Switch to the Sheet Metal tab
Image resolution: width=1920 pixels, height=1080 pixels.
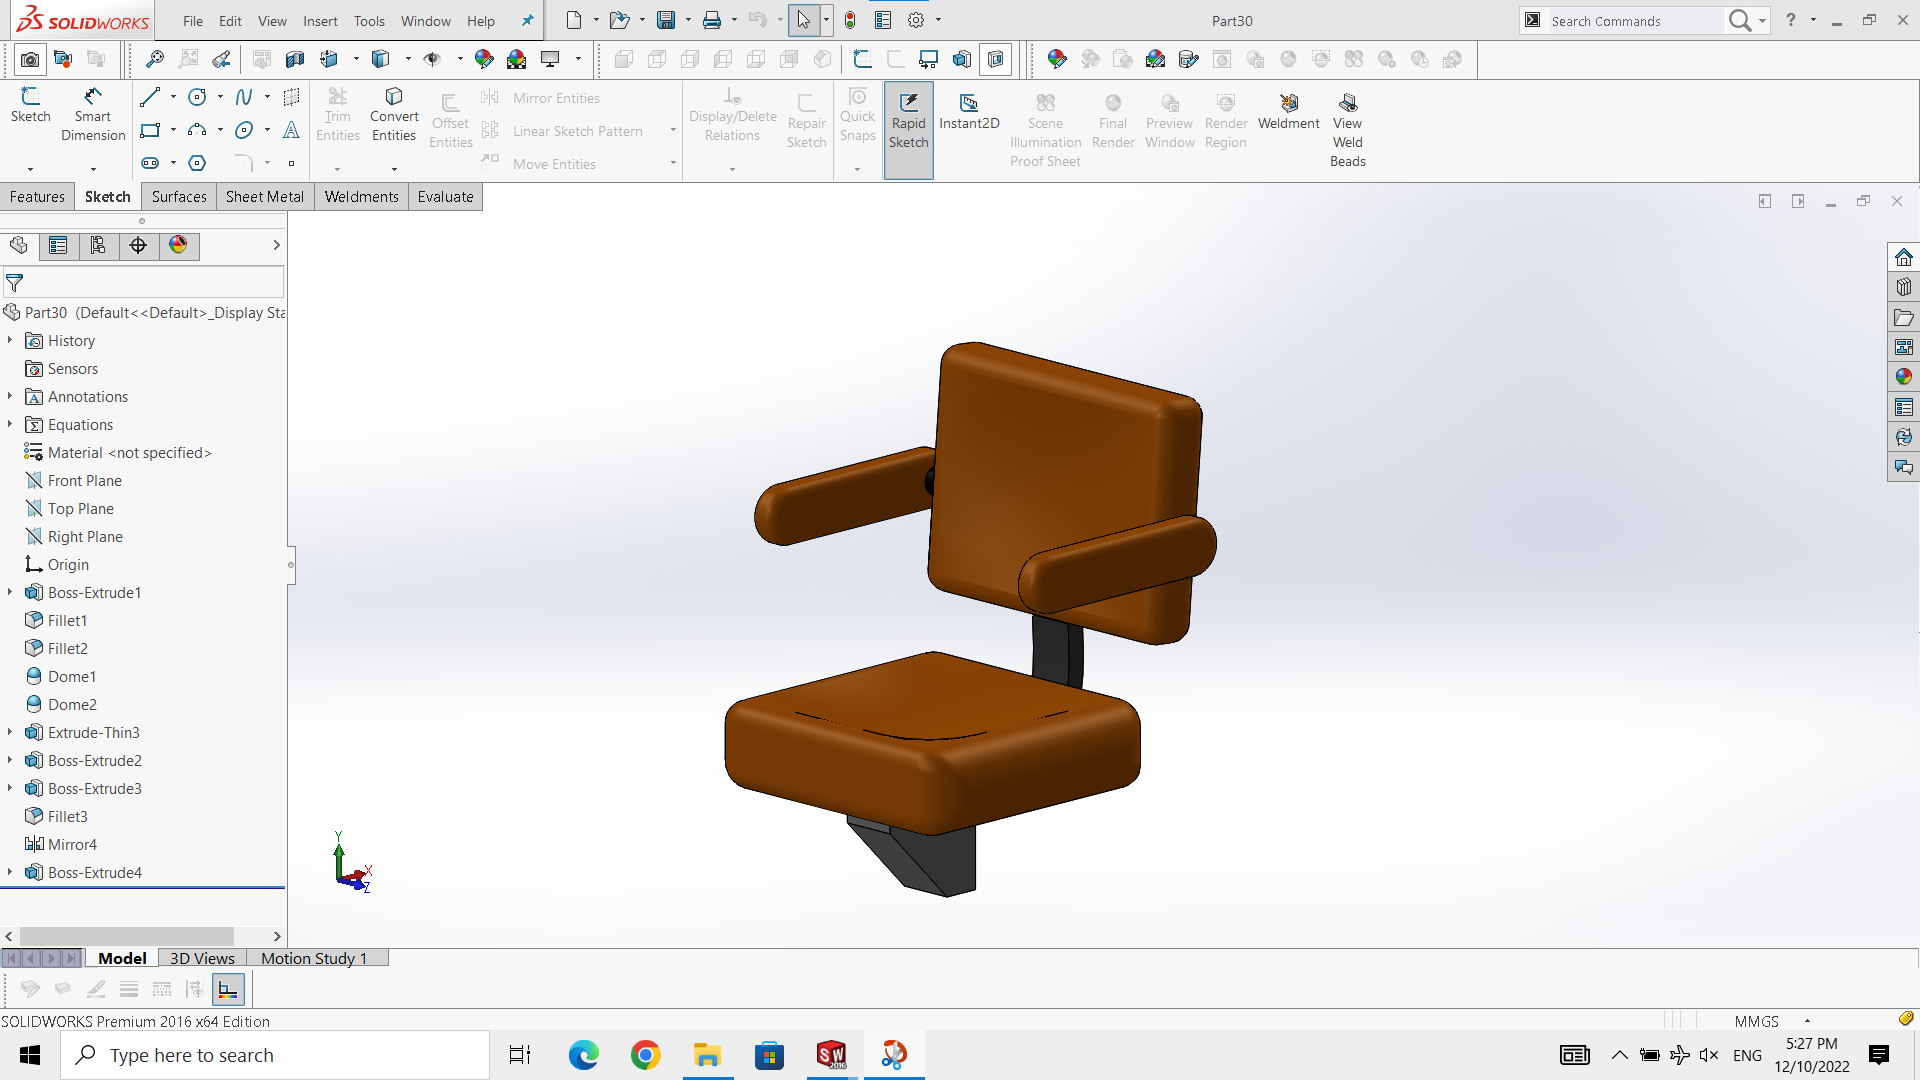click(265, 197)
